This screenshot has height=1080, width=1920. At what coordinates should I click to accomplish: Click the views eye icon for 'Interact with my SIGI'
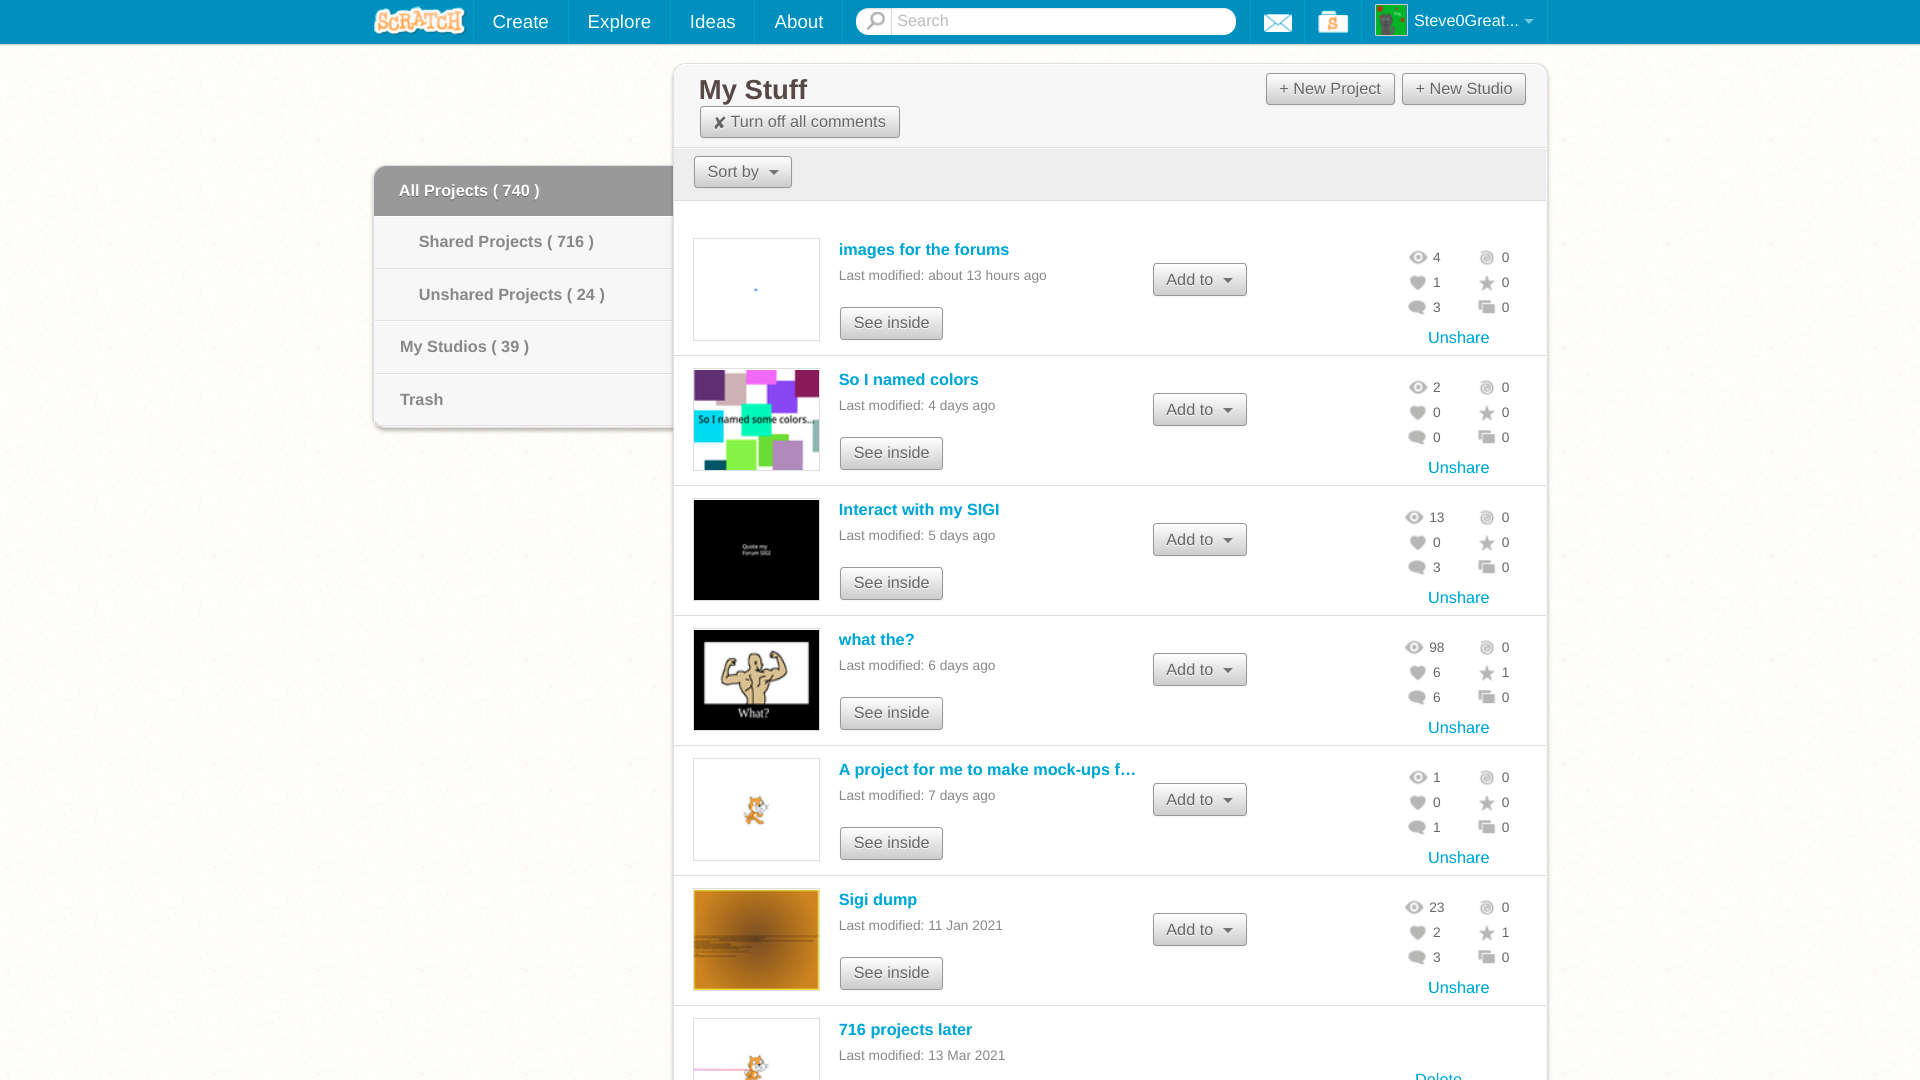pos(1414,517)
